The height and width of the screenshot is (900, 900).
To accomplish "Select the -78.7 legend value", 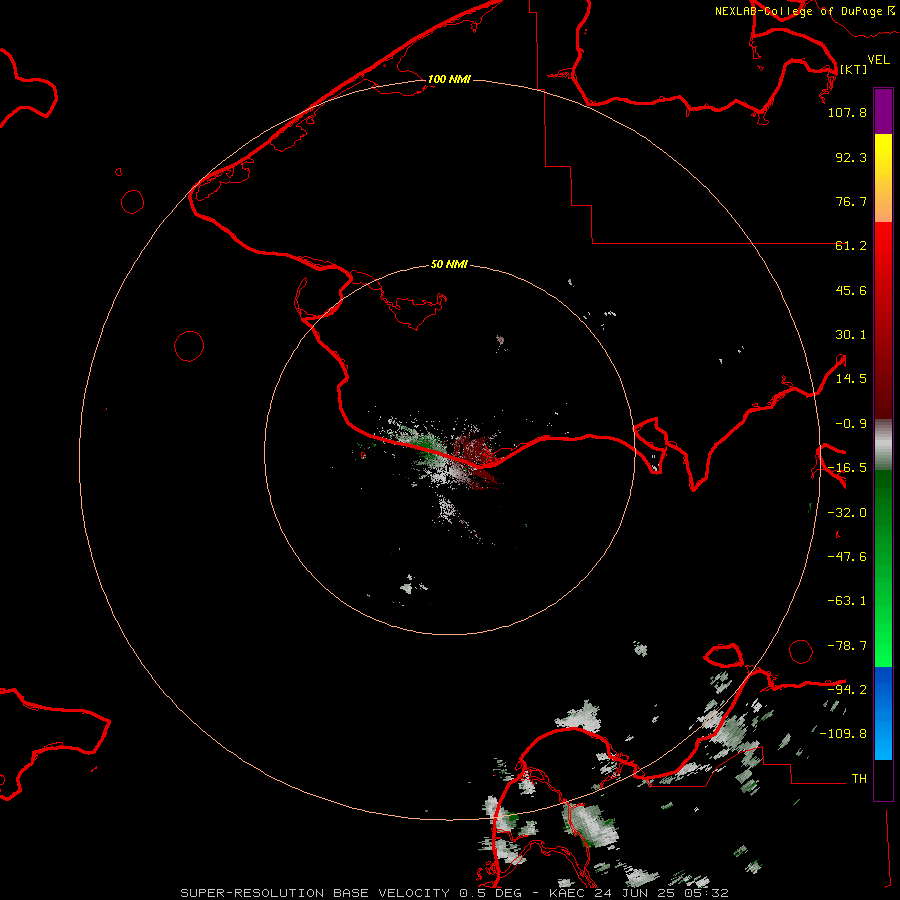I will [847, 646].
